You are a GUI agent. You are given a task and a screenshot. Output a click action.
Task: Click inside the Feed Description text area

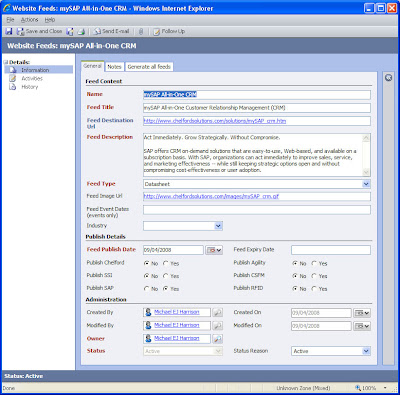tap(253, 155)
